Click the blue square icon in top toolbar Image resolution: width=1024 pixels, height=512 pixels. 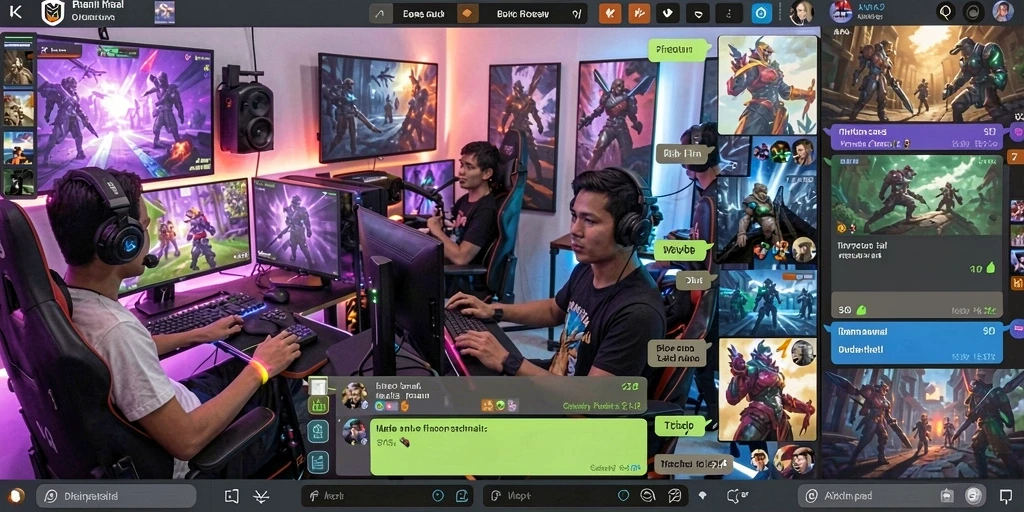[x=761, y=13]
